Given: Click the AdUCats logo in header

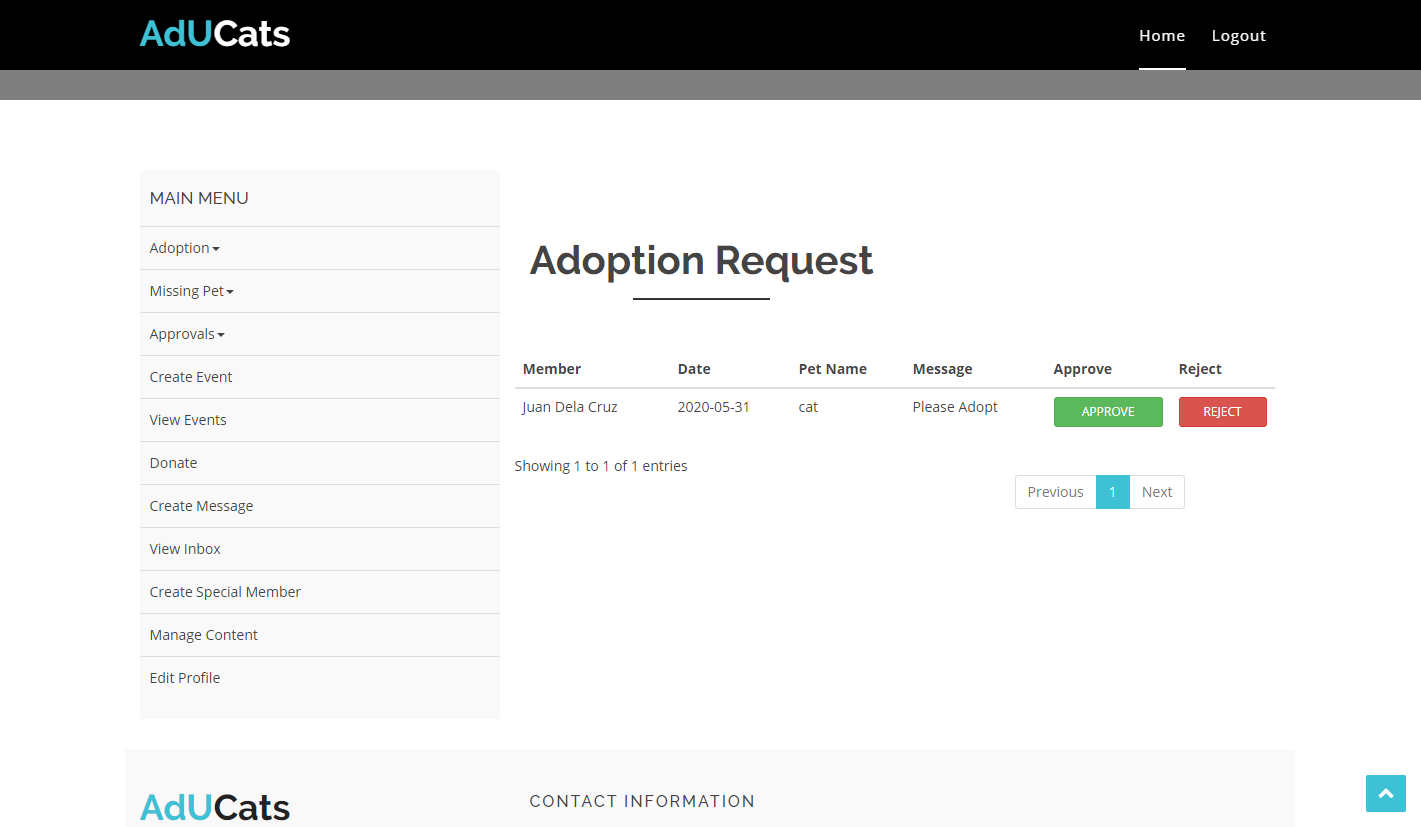Looking at the screenshot, I should tap(215, 34).
